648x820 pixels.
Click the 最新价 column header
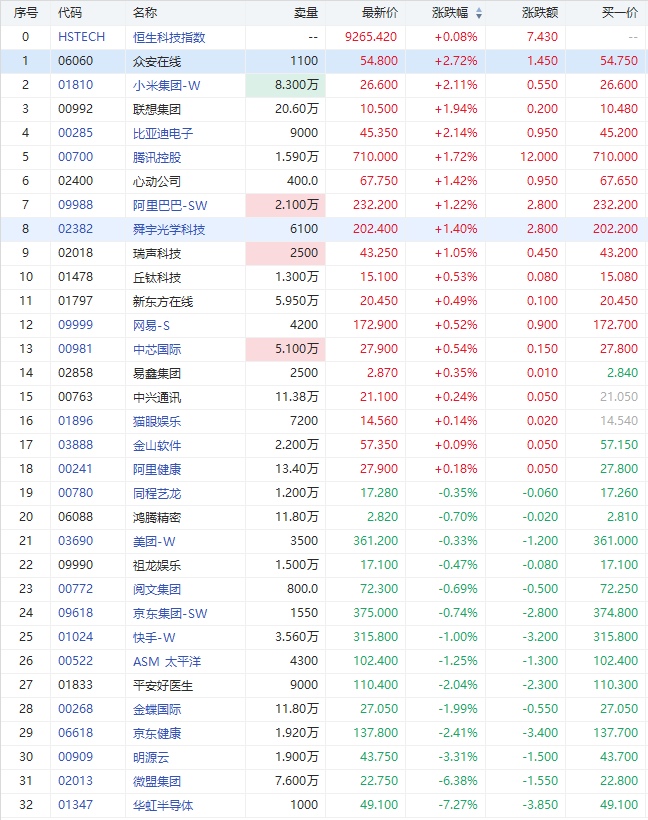(380, 13)
